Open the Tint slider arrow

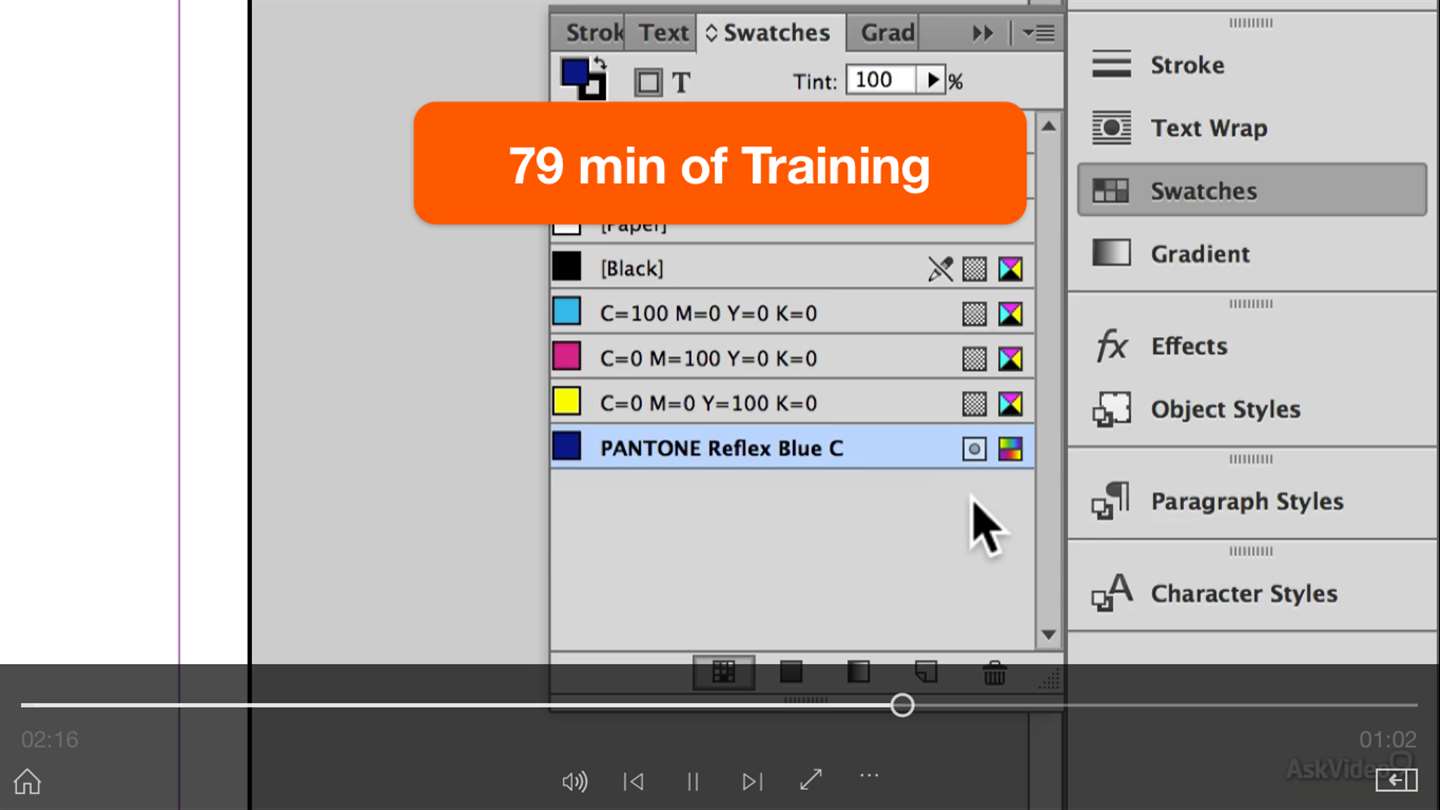(932, 80)
